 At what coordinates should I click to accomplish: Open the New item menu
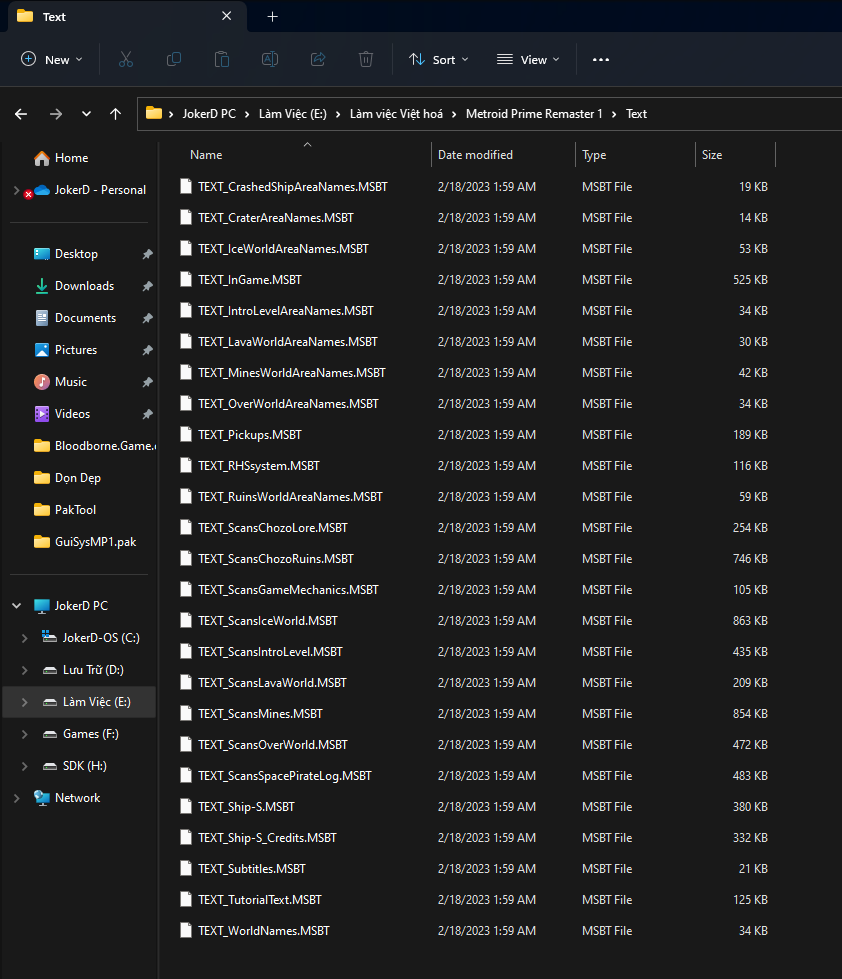coord(51,59)
